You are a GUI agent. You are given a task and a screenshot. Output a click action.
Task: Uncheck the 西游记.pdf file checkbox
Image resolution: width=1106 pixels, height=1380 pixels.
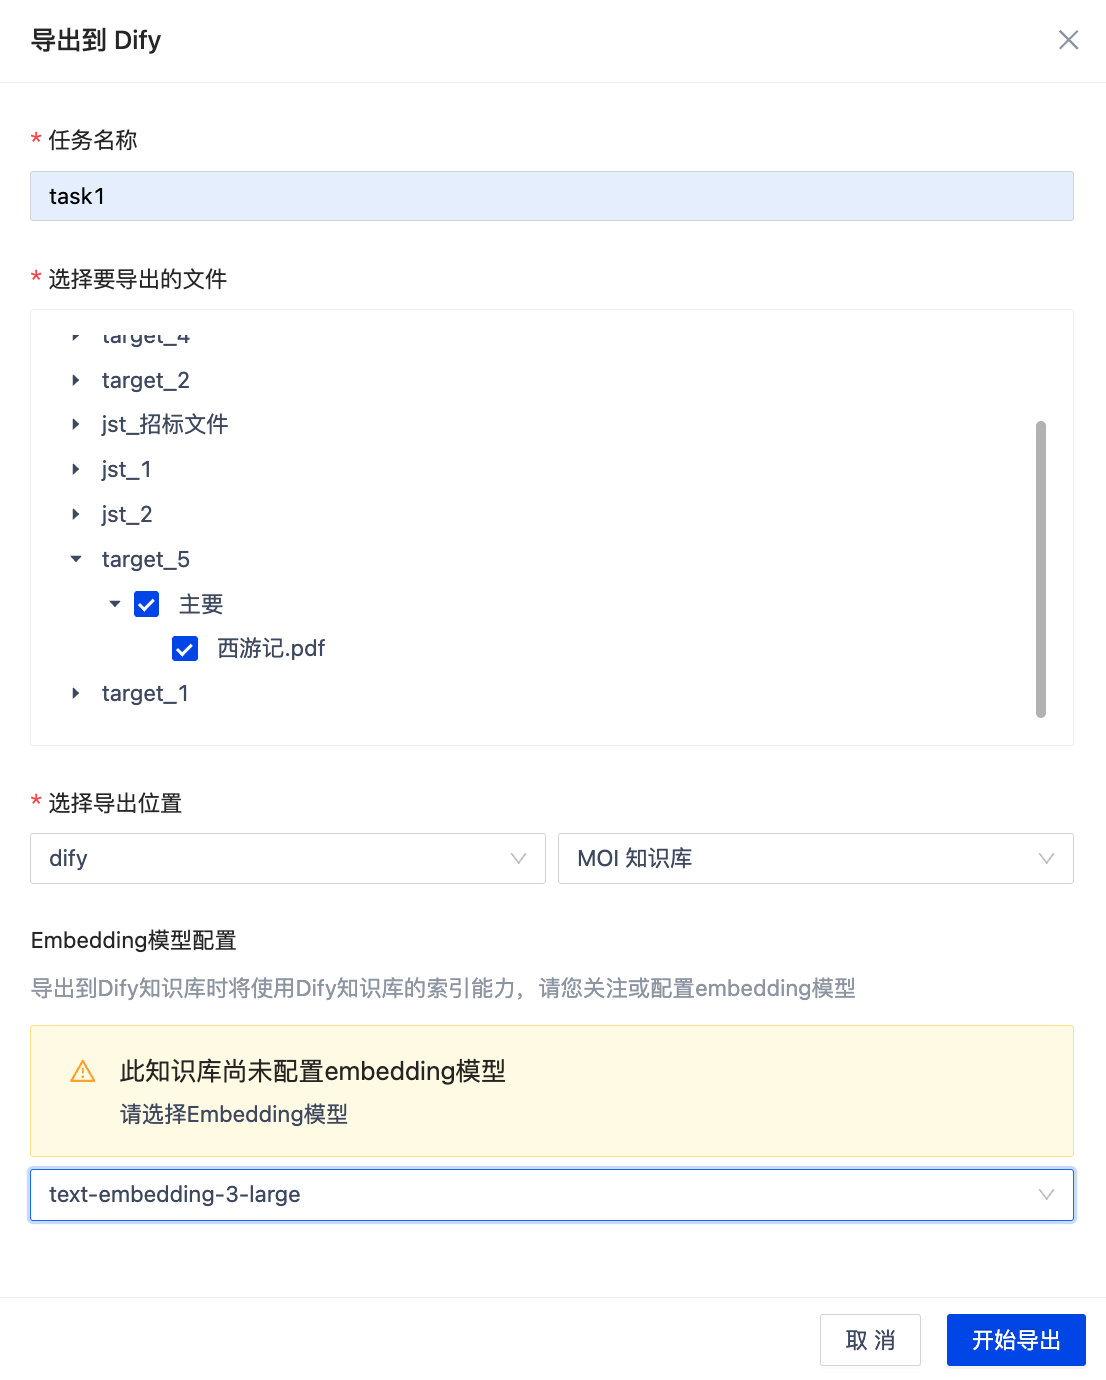pyautogui.click(x=185, y=649)
